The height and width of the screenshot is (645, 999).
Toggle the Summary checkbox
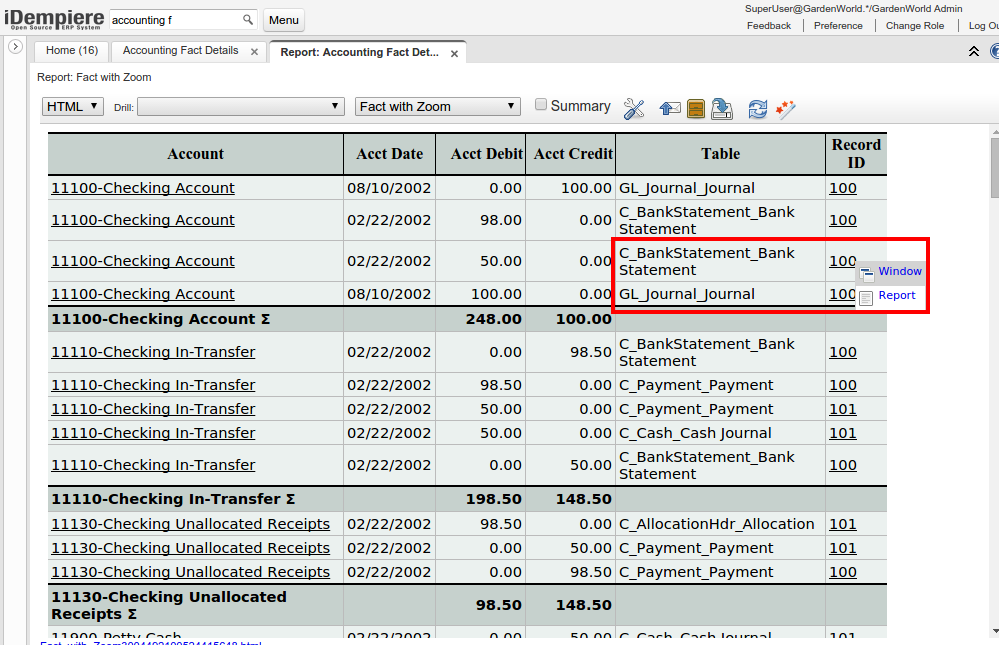(x=541, y=105)
